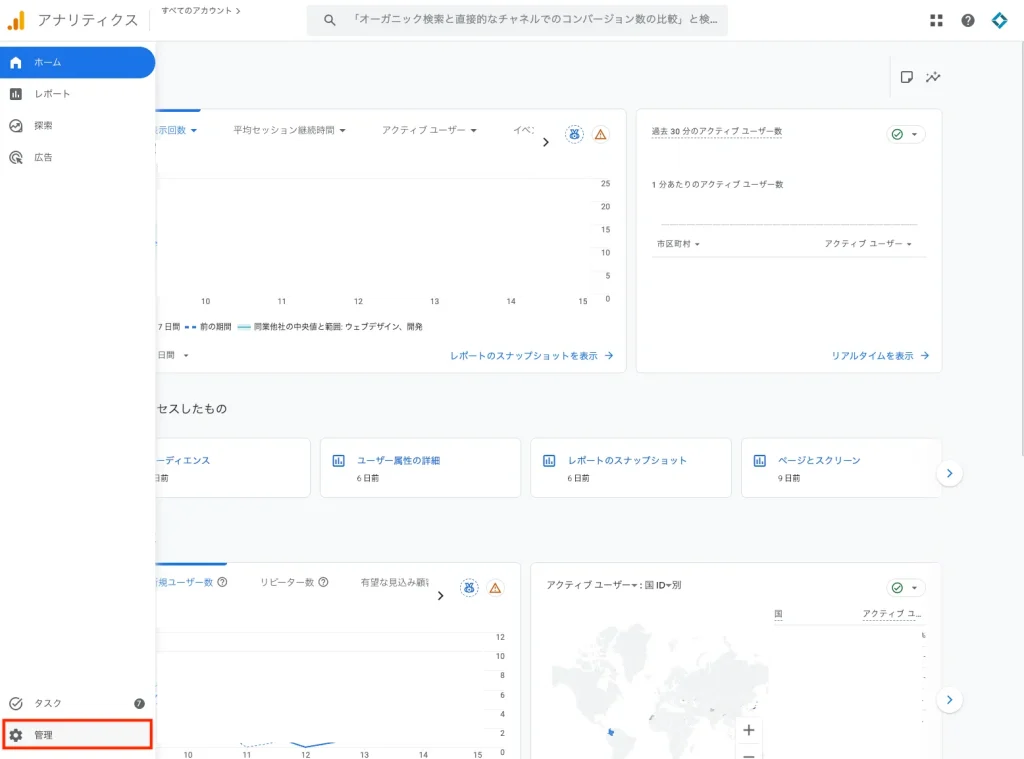Click warning triangle icon in top chart

600,135
